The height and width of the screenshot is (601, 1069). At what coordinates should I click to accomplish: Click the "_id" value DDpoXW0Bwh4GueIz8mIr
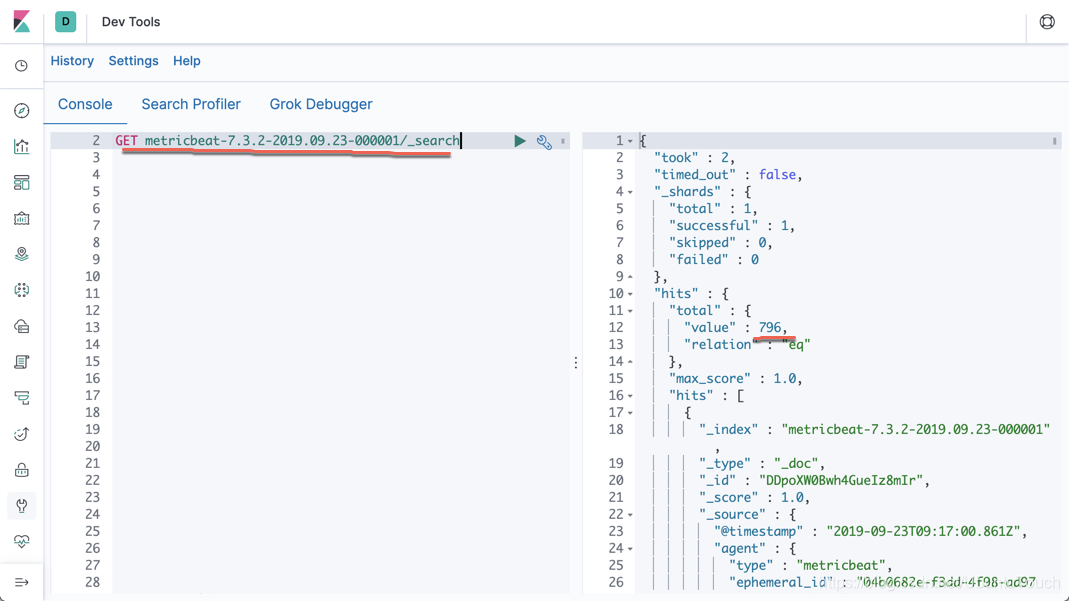[841, 480]
